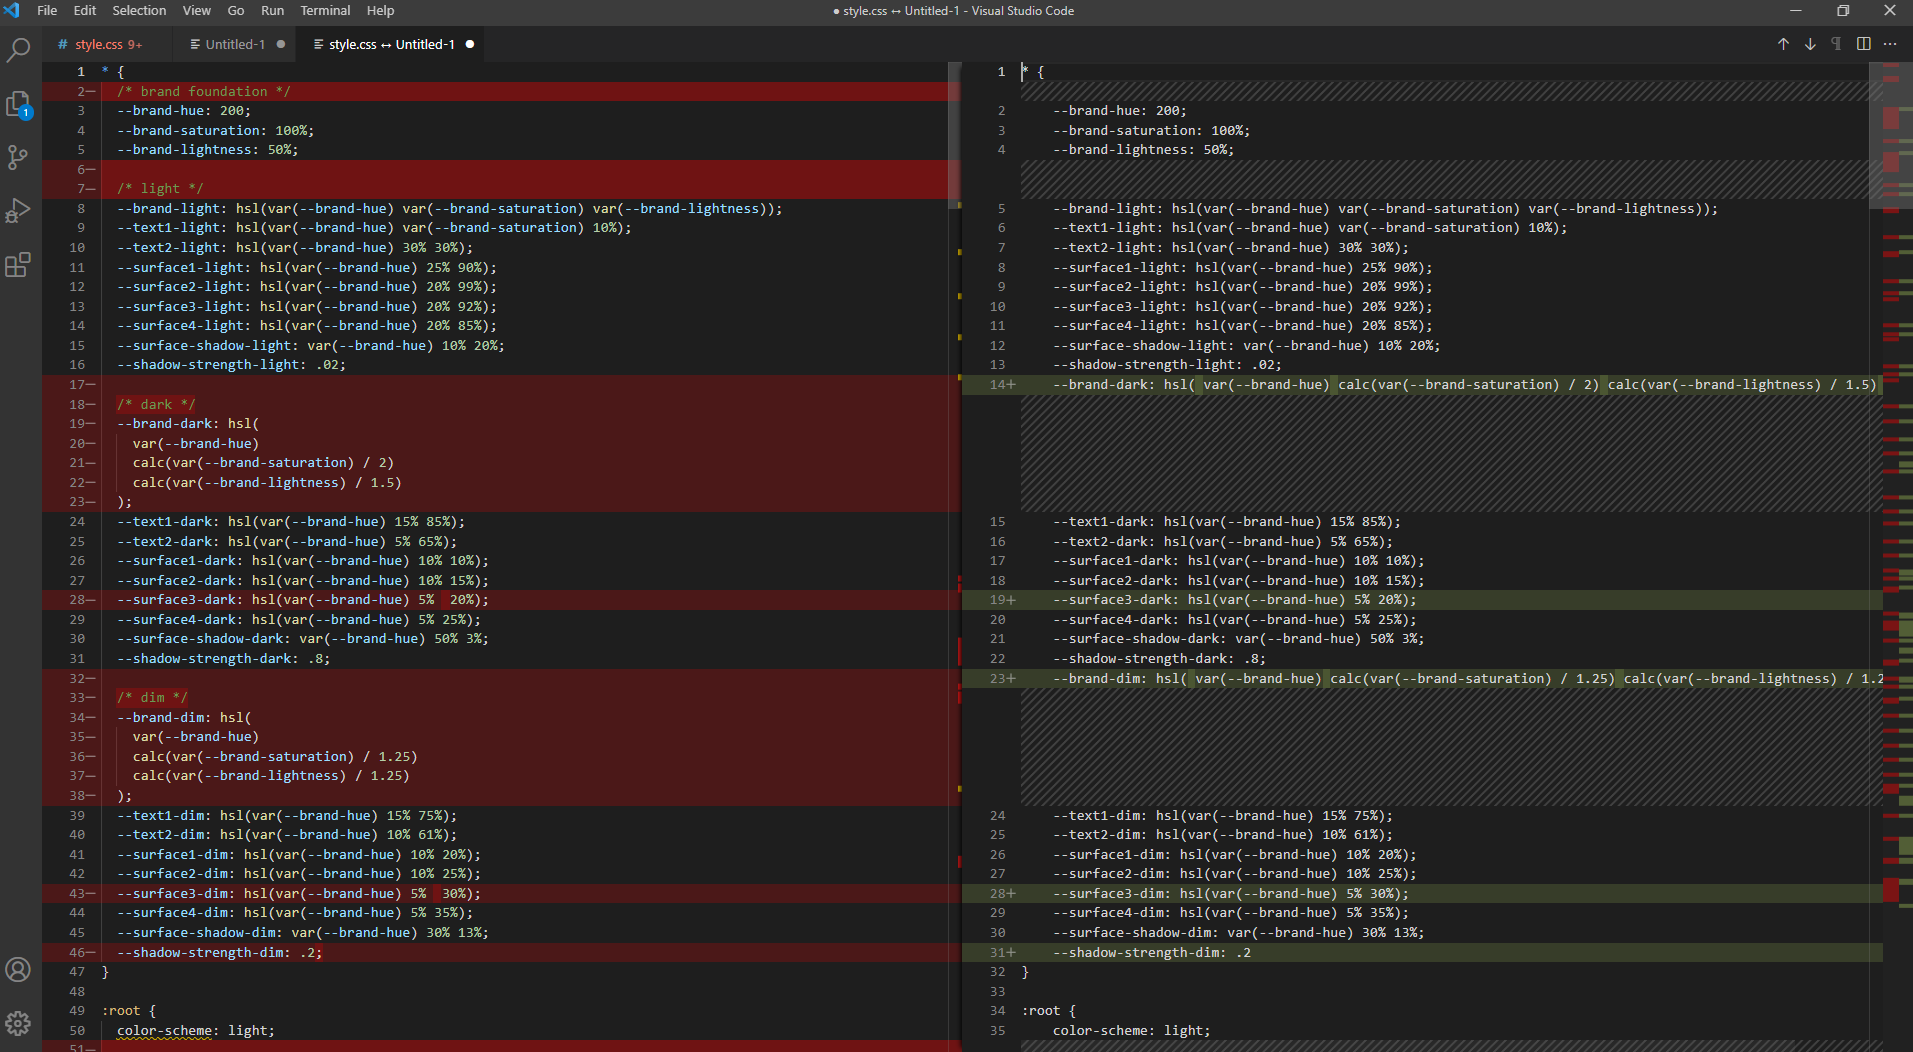Screen dimensions: 1913x1052
Task: Open the Extensions view
Action: 19,264
